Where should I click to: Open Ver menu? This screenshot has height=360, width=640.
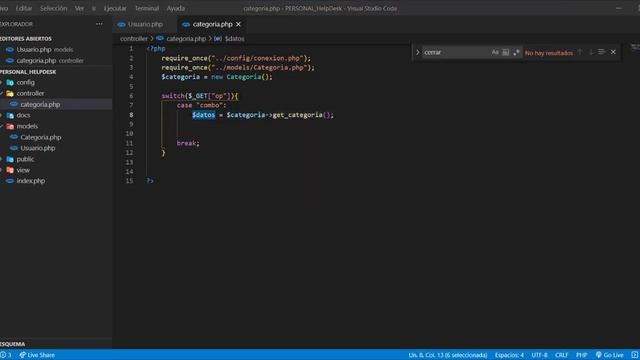pos(79,8)
